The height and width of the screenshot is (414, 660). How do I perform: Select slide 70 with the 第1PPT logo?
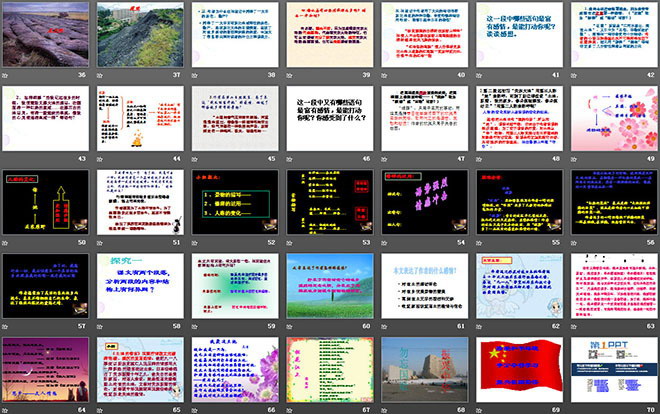(x=614, y=369)
